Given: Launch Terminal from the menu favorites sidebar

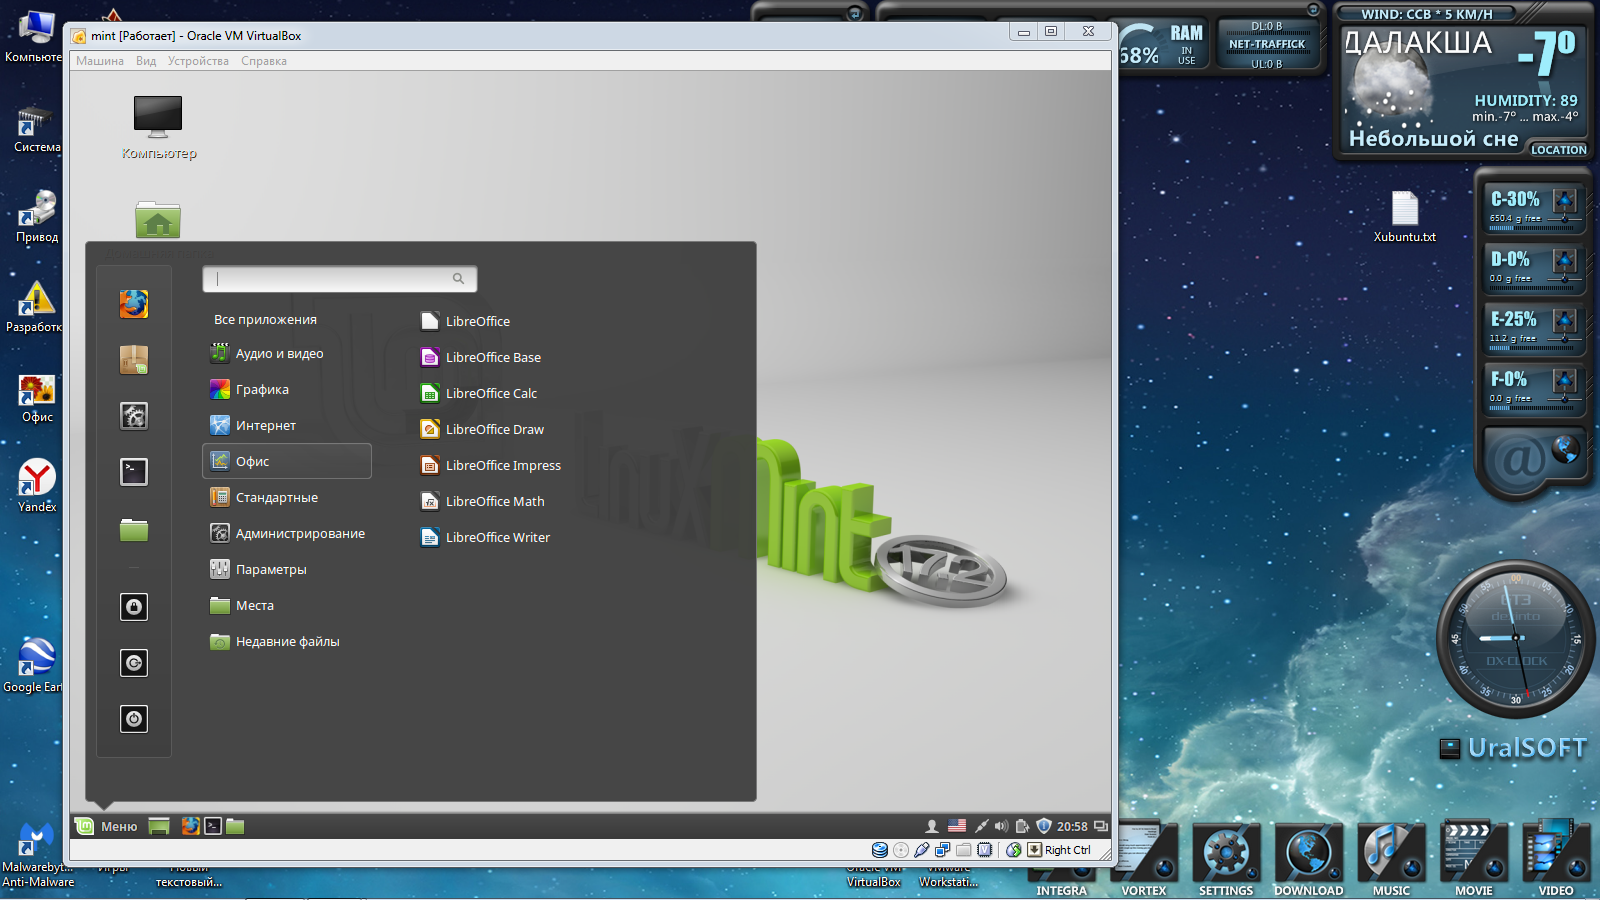Looking at the screenshot, I should (x=134, y=472).
